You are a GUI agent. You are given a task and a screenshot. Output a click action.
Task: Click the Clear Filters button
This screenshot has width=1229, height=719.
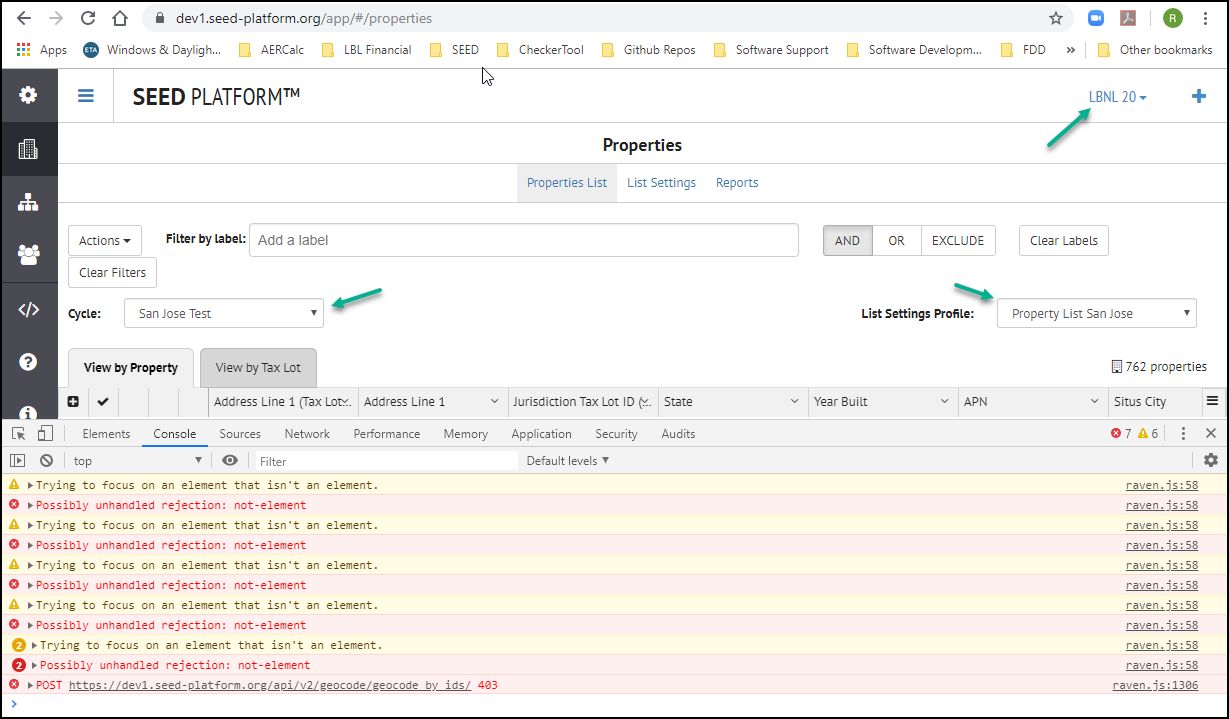[x=112, y=272]
